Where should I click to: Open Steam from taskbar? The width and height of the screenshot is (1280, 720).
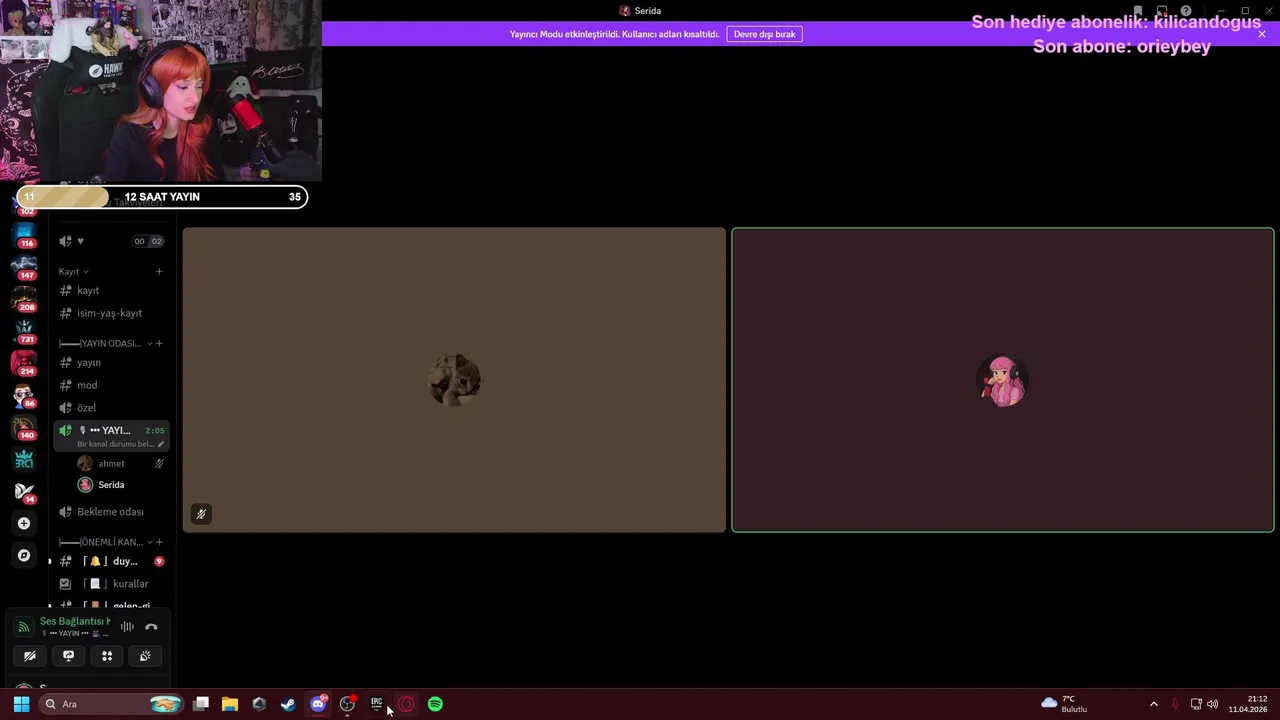click(288, 704)
